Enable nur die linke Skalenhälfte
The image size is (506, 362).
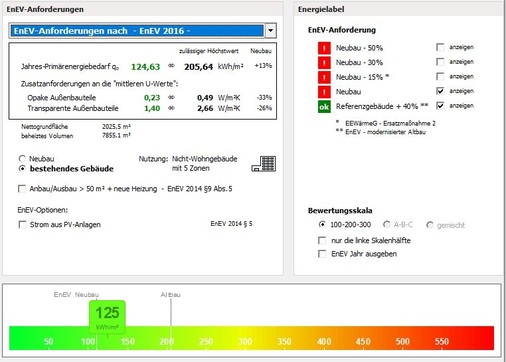(322, 240)
